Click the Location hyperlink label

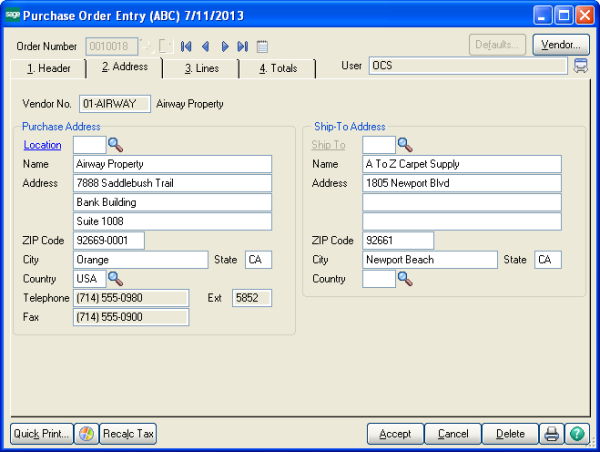(43, 145)
